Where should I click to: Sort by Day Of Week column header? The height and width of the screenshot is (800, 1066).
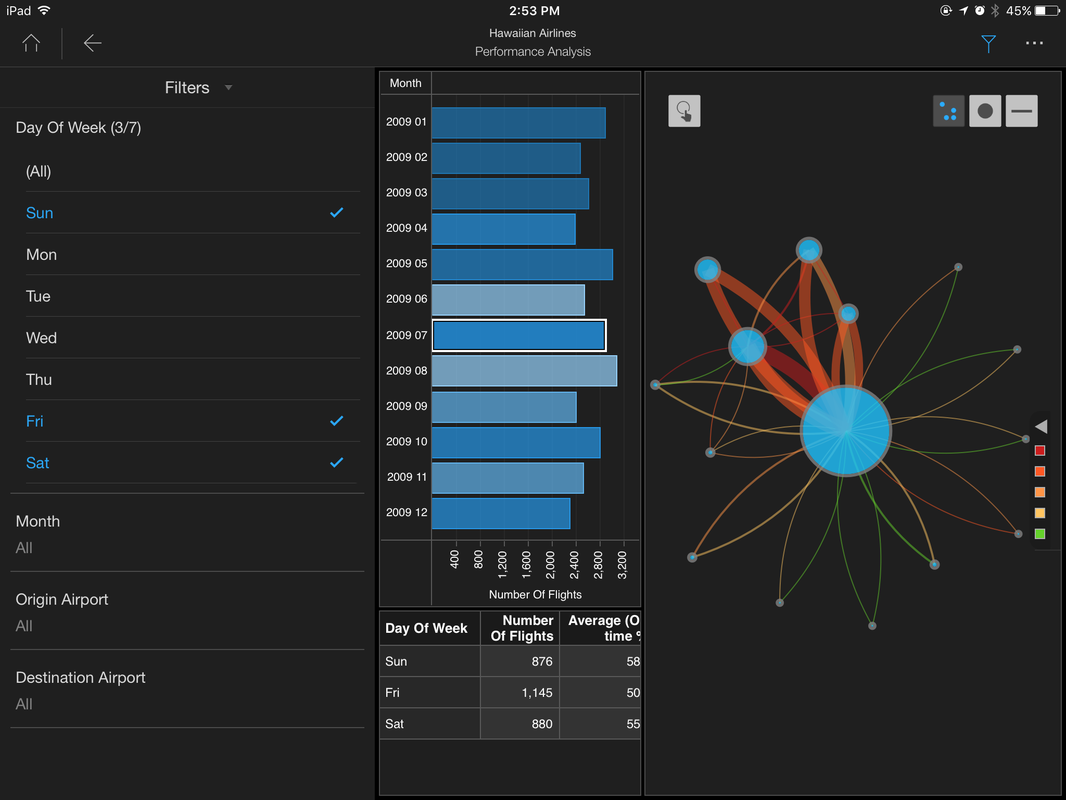tap(430, 628)
